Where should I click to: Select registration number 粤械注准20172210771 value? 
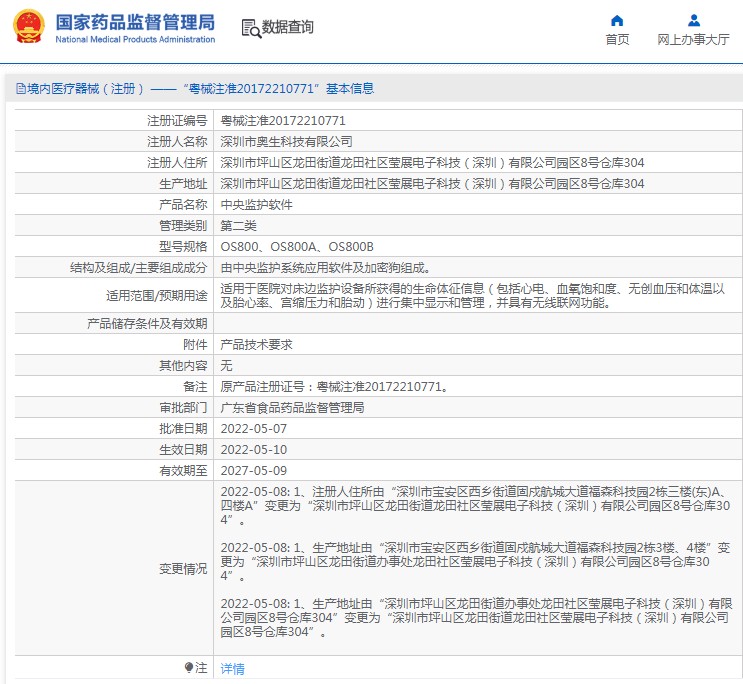coord(283,121)
